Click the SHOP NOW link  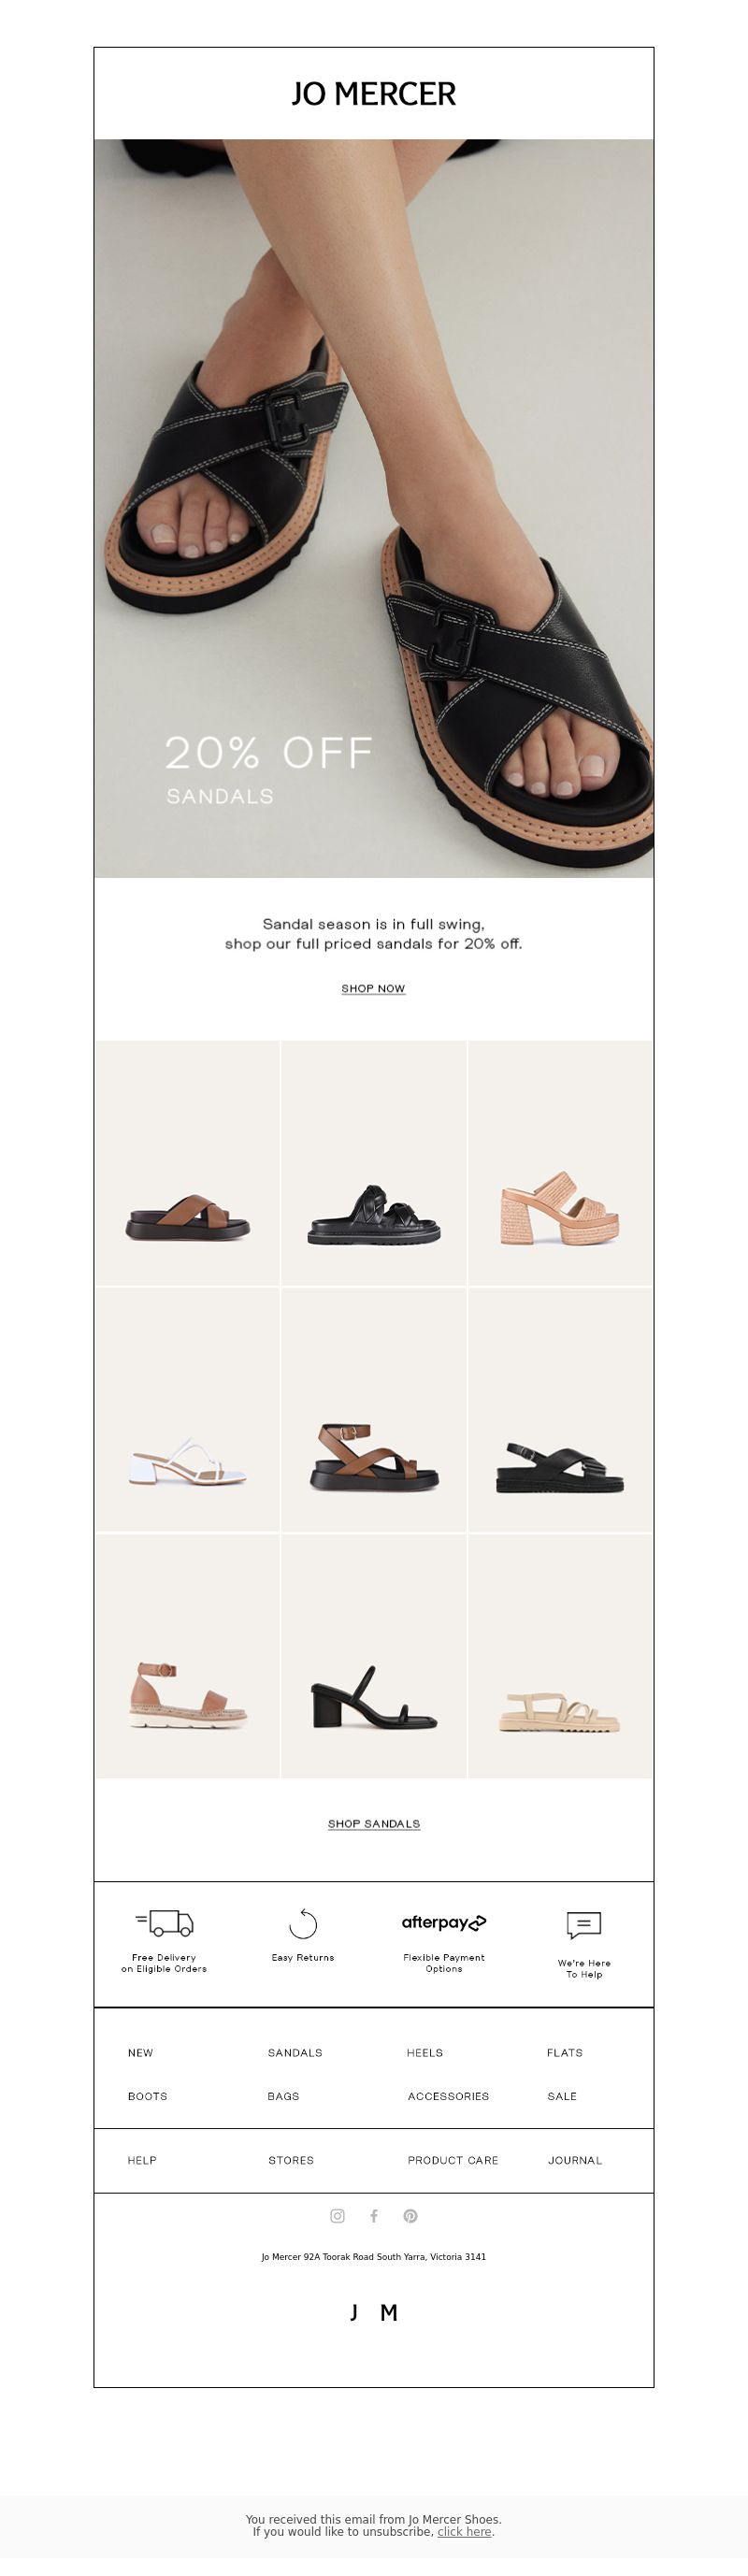373,988
